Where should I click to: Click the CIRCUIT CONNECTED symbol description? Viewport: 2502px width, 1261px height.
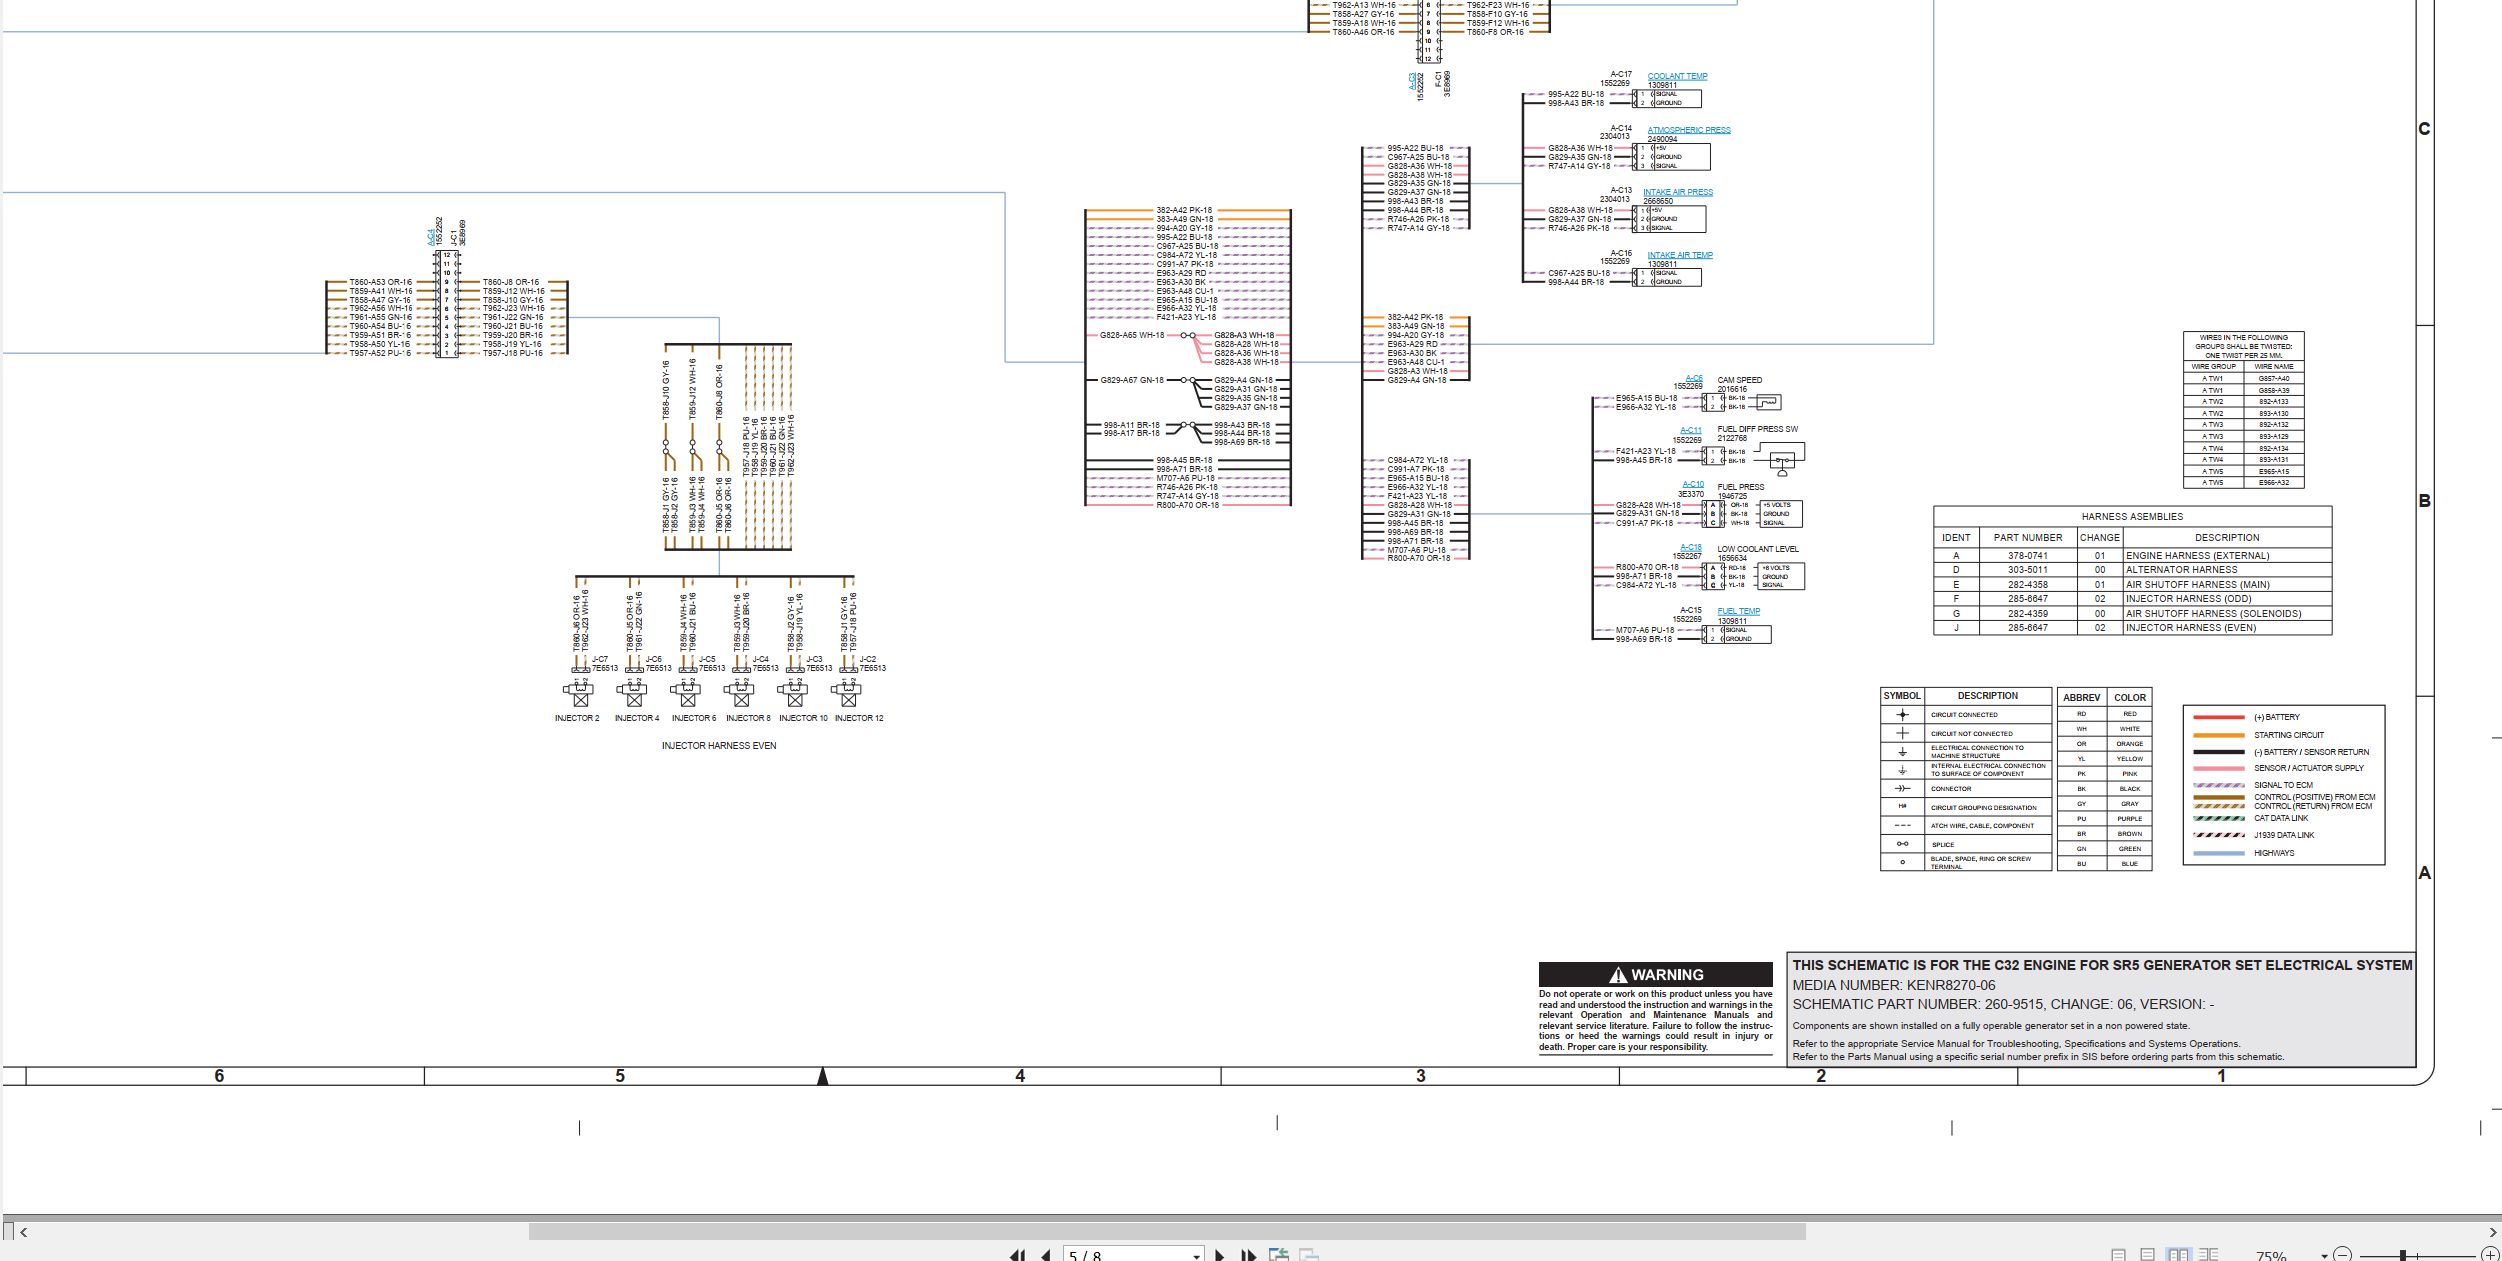1964,715
